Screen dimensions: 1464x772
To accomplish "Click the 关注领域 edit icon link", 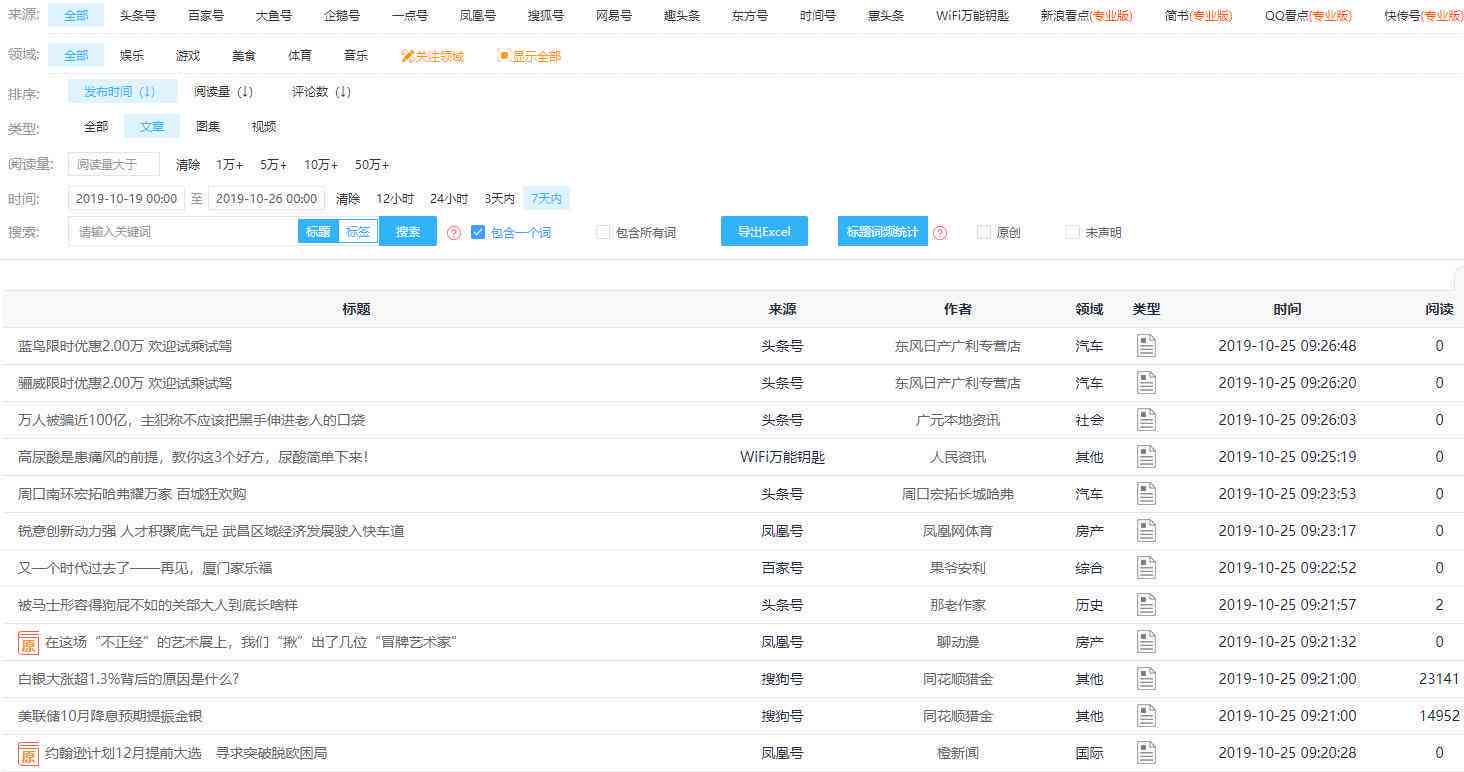I will [x=432, y=56].
